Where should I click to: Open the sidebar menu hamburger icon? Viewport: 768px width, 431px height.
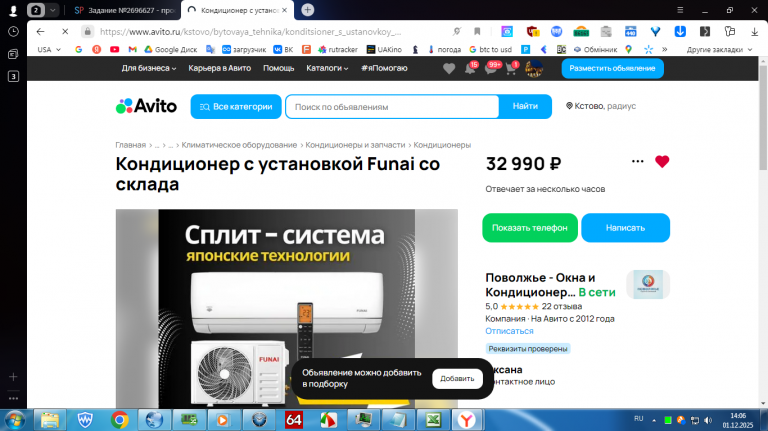click(680, 10)
